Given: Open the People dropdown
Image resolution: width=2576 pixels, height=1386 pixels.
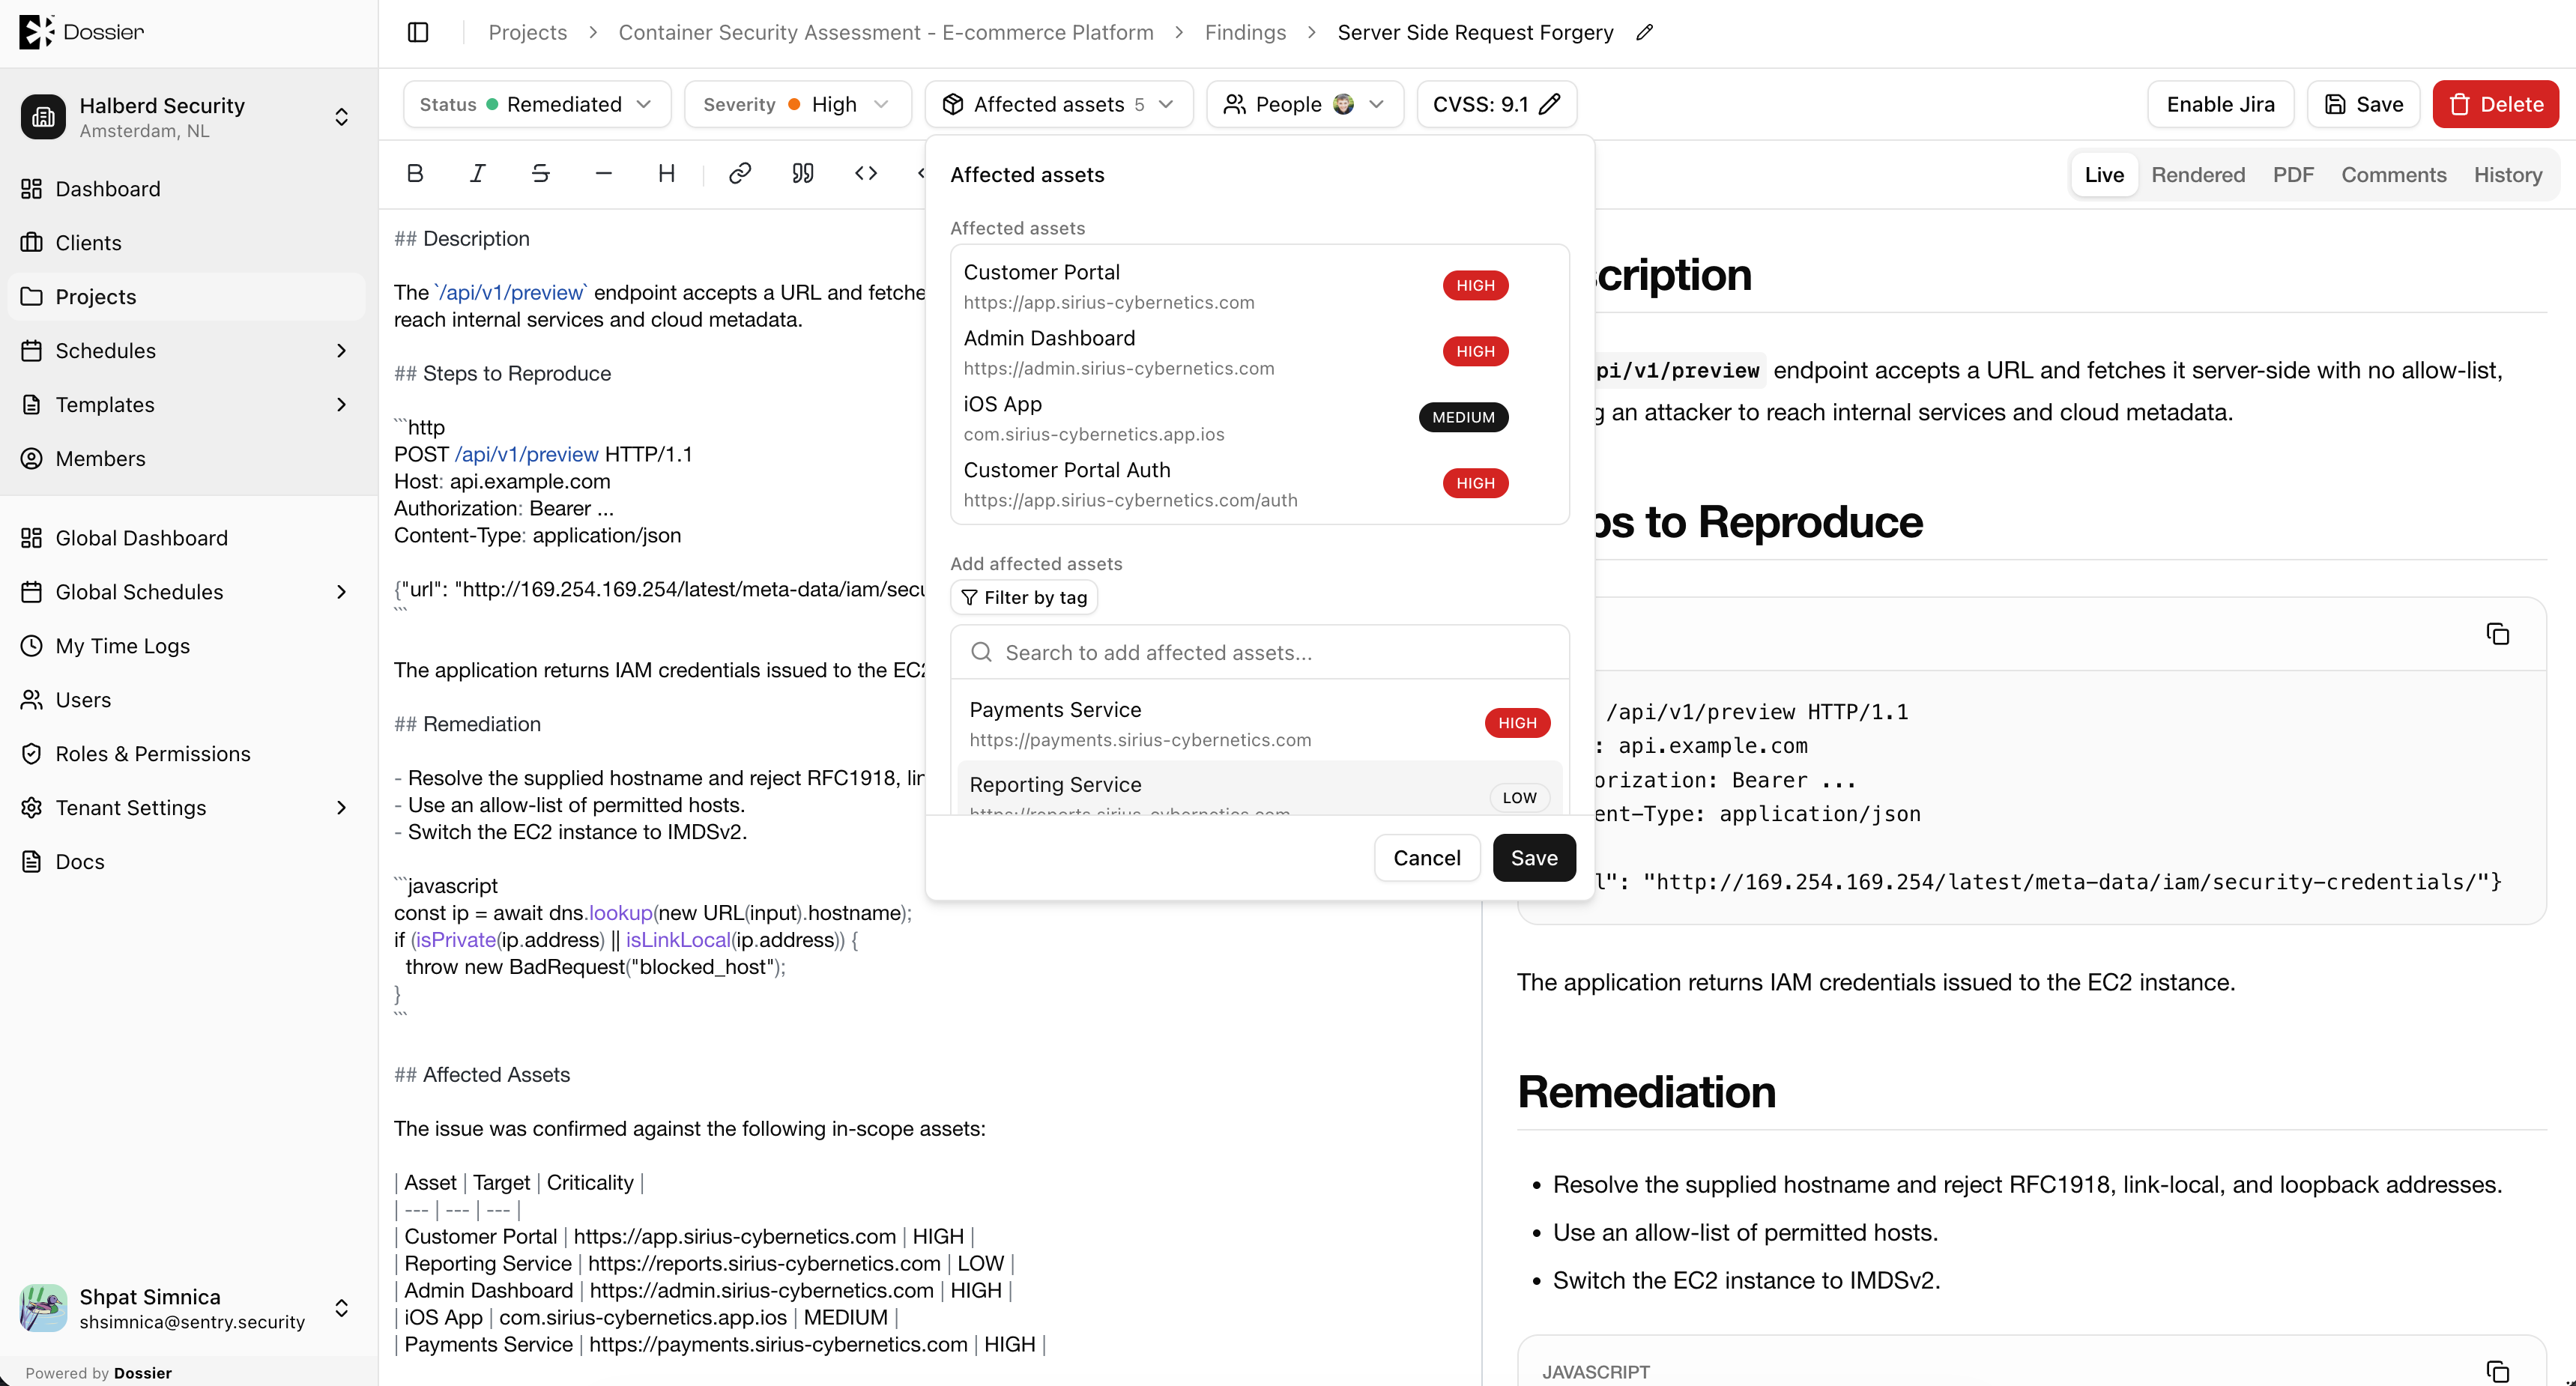Looking at the screenshot, I should [x=1305, y=104].
